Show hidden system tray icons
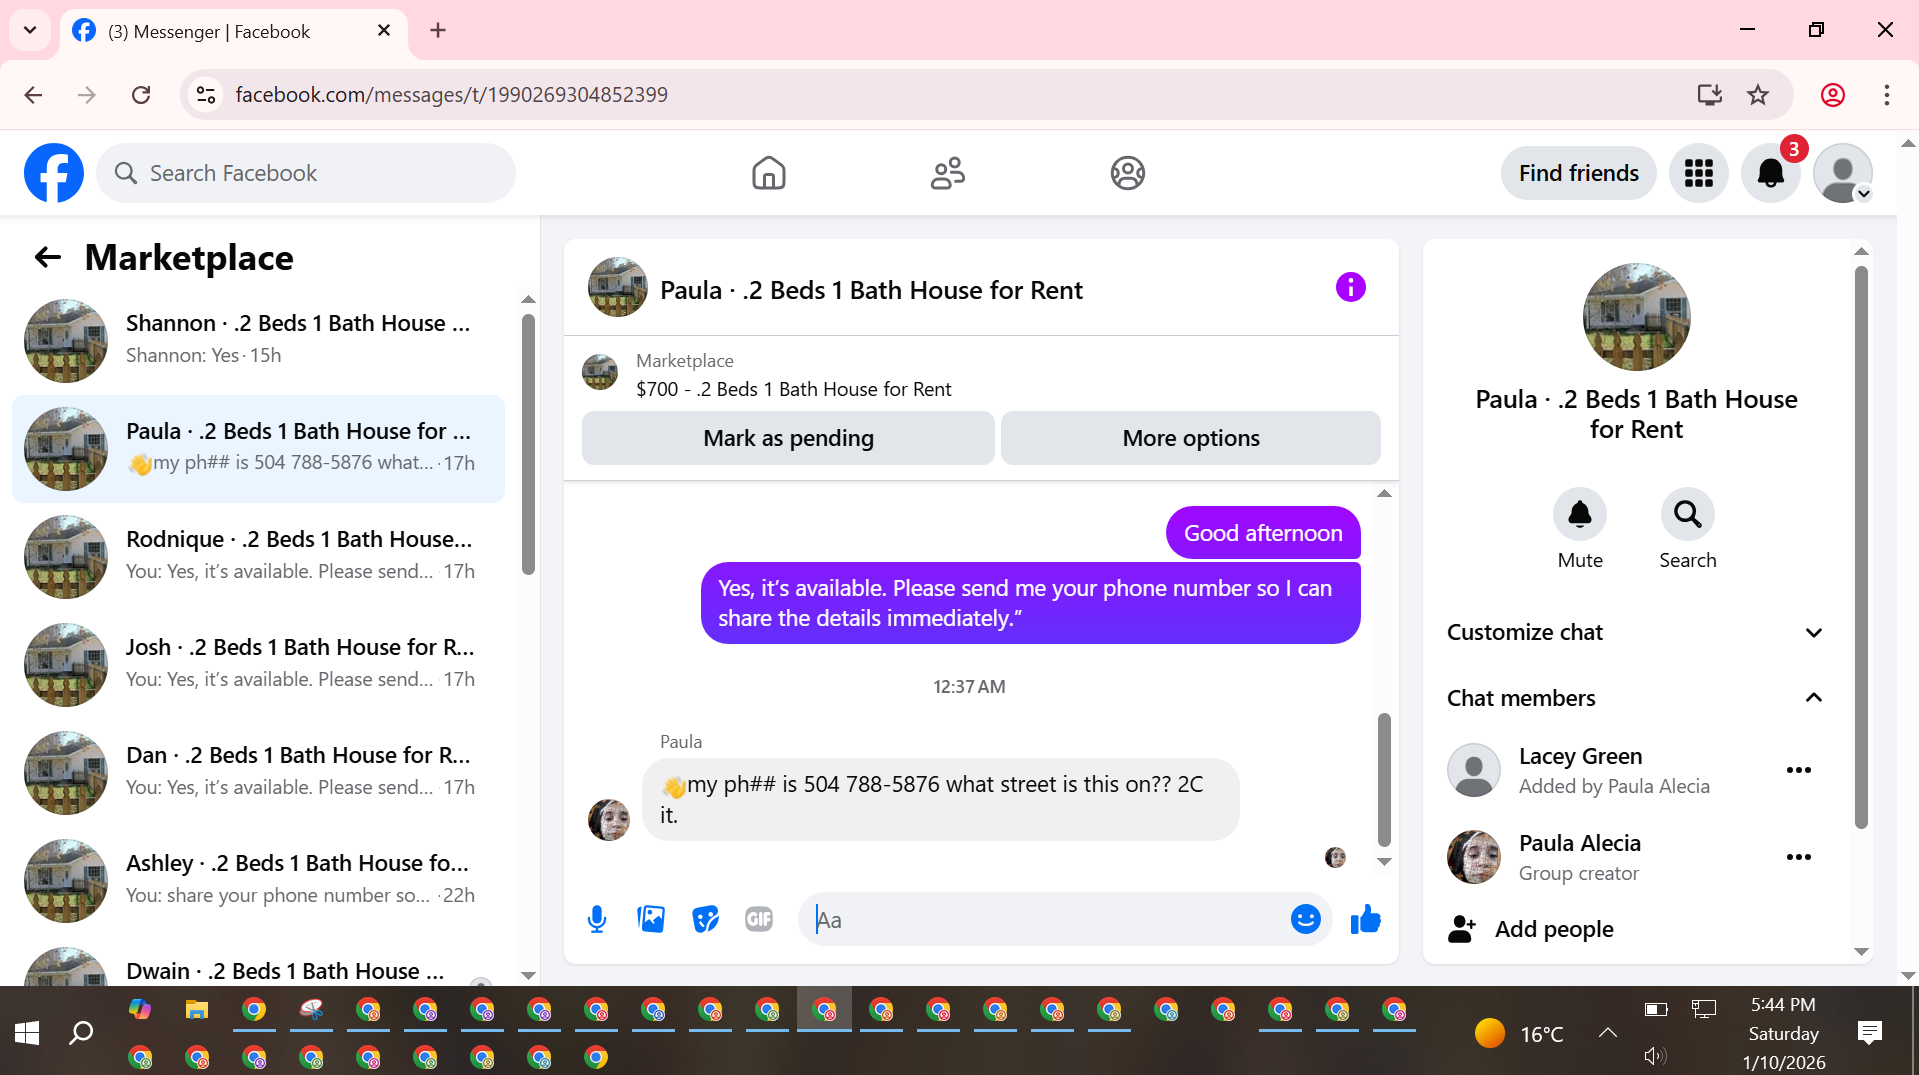Image resolution: width=1919 pixels, height=1075 pixels. tap(1607, 1032)
